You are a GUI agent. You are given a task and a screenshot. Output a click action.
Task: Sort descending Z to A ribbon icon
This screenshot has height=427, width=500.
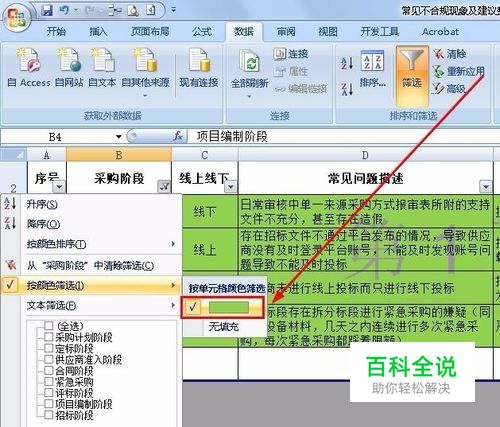[x=347, y=89]
